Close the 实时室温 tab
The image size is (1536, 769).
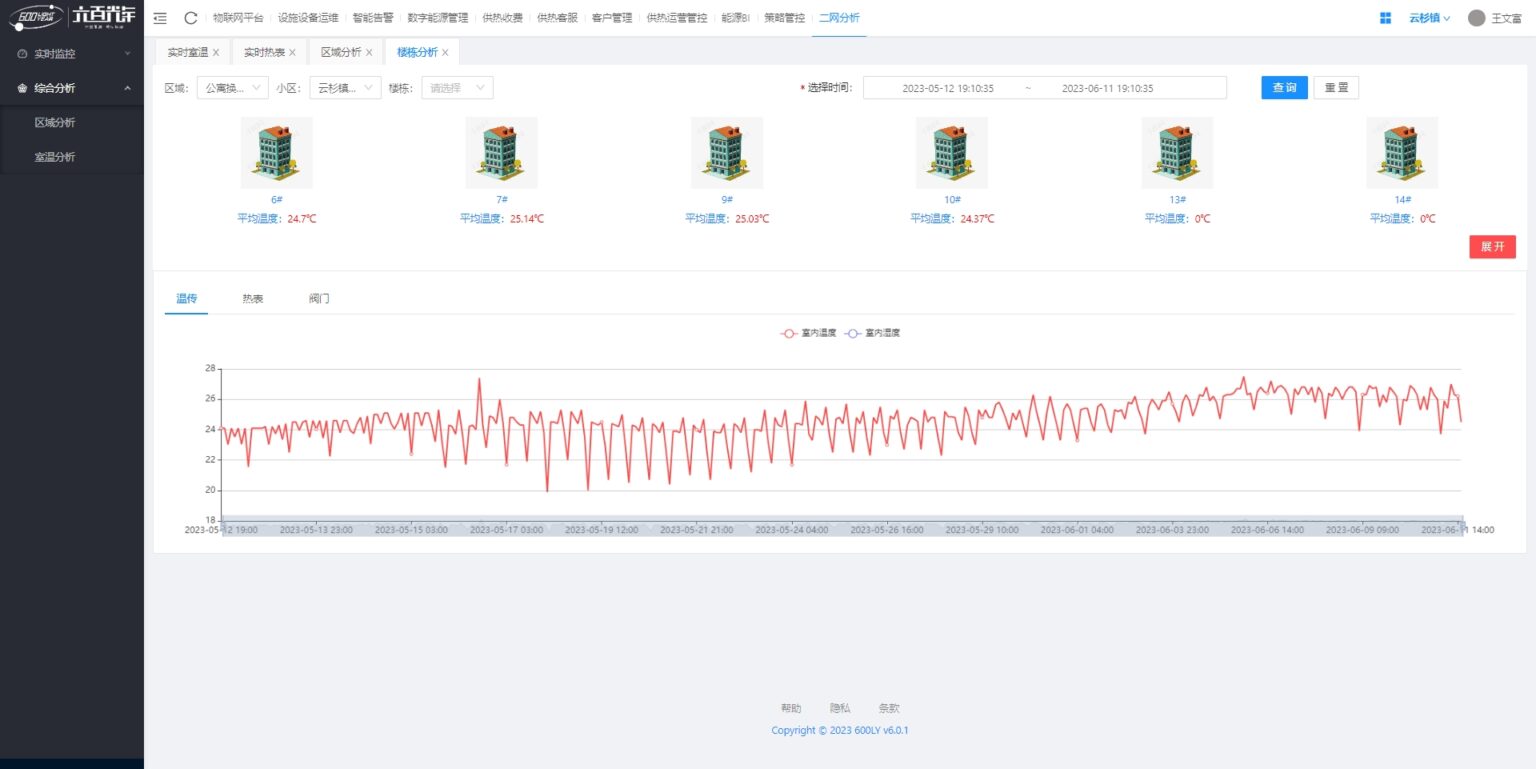point(216,53)
